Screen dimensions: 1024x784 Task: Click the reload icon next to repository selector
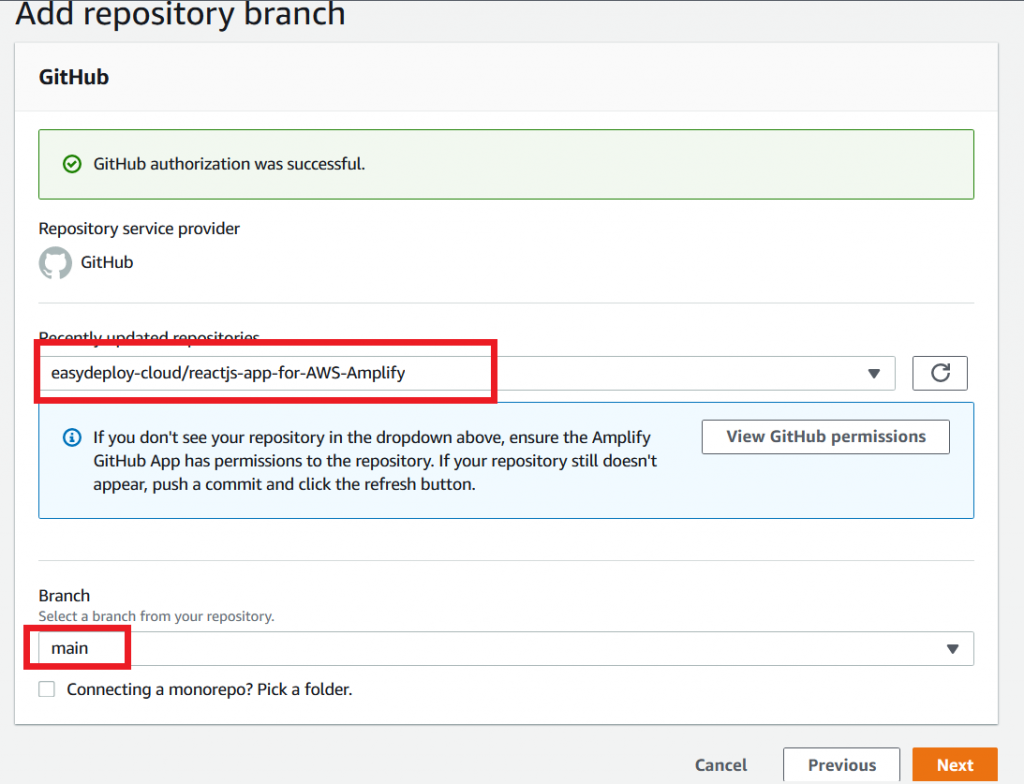[x=939, y=372]
